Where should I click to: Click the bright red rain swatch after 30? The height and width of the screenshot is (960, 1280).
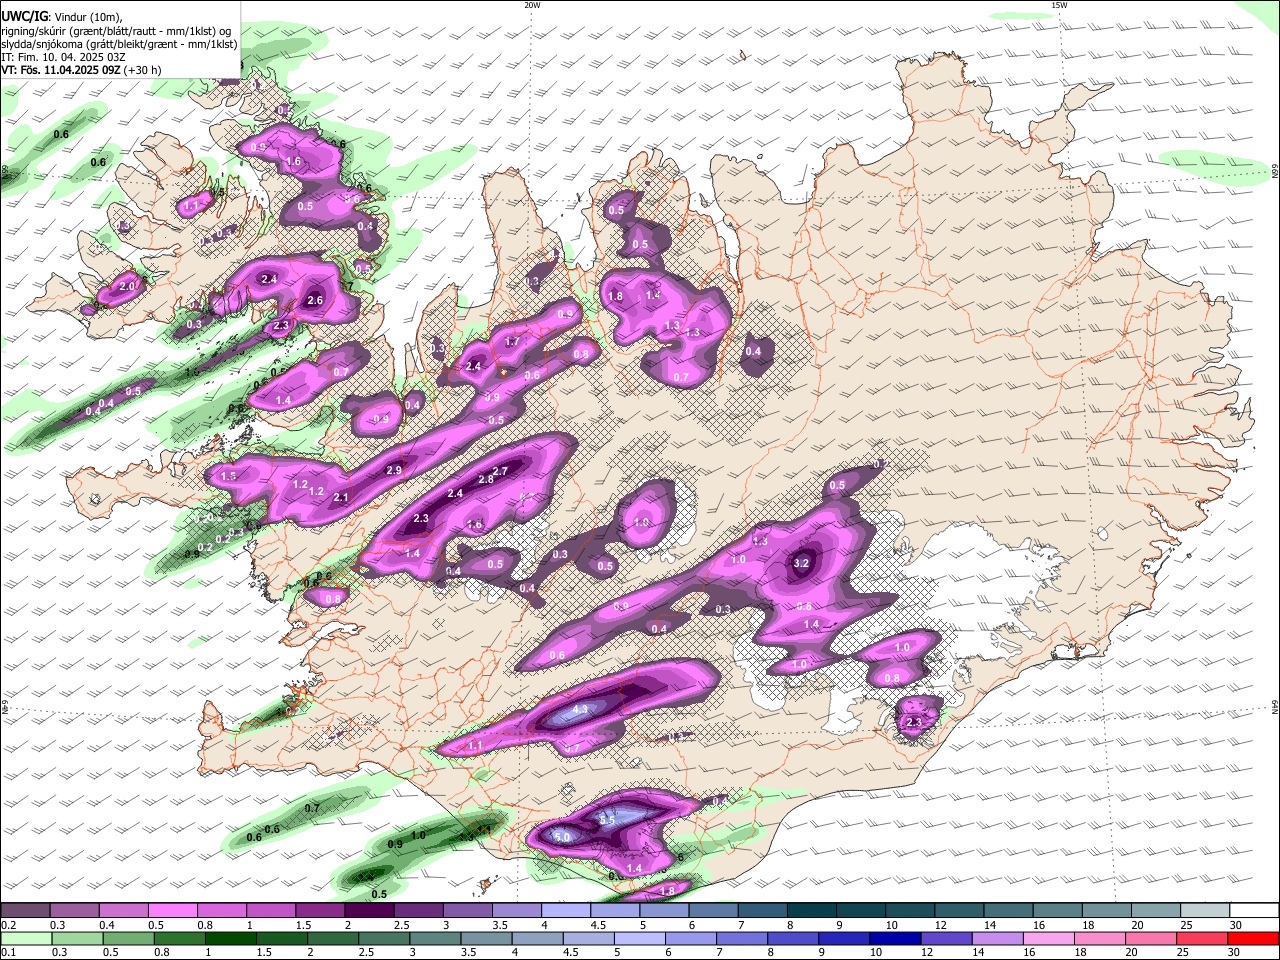click(x=1251, y=939)
